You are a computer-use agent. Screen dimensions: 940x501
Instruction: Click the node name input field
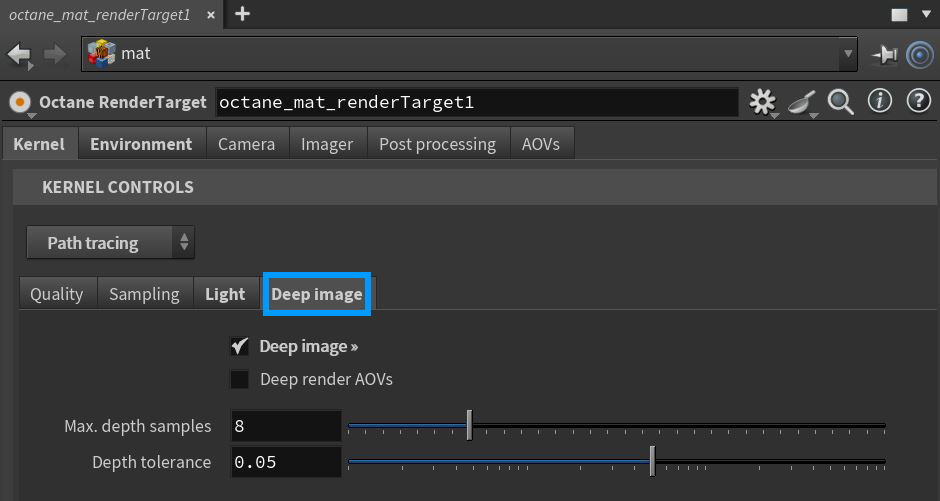point(476,102)
